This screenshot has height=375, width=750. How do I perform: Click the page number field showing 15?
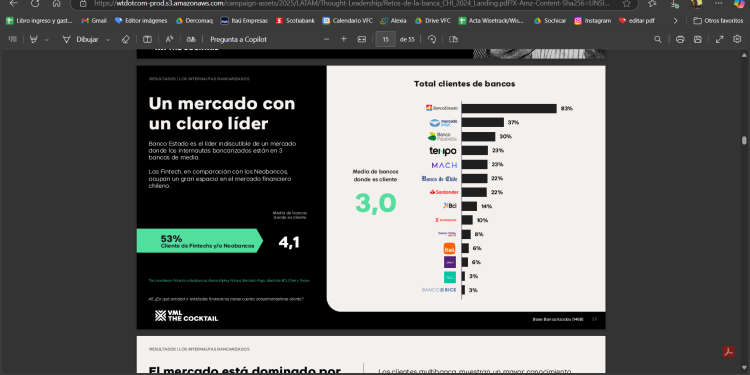tap(386, 39)
